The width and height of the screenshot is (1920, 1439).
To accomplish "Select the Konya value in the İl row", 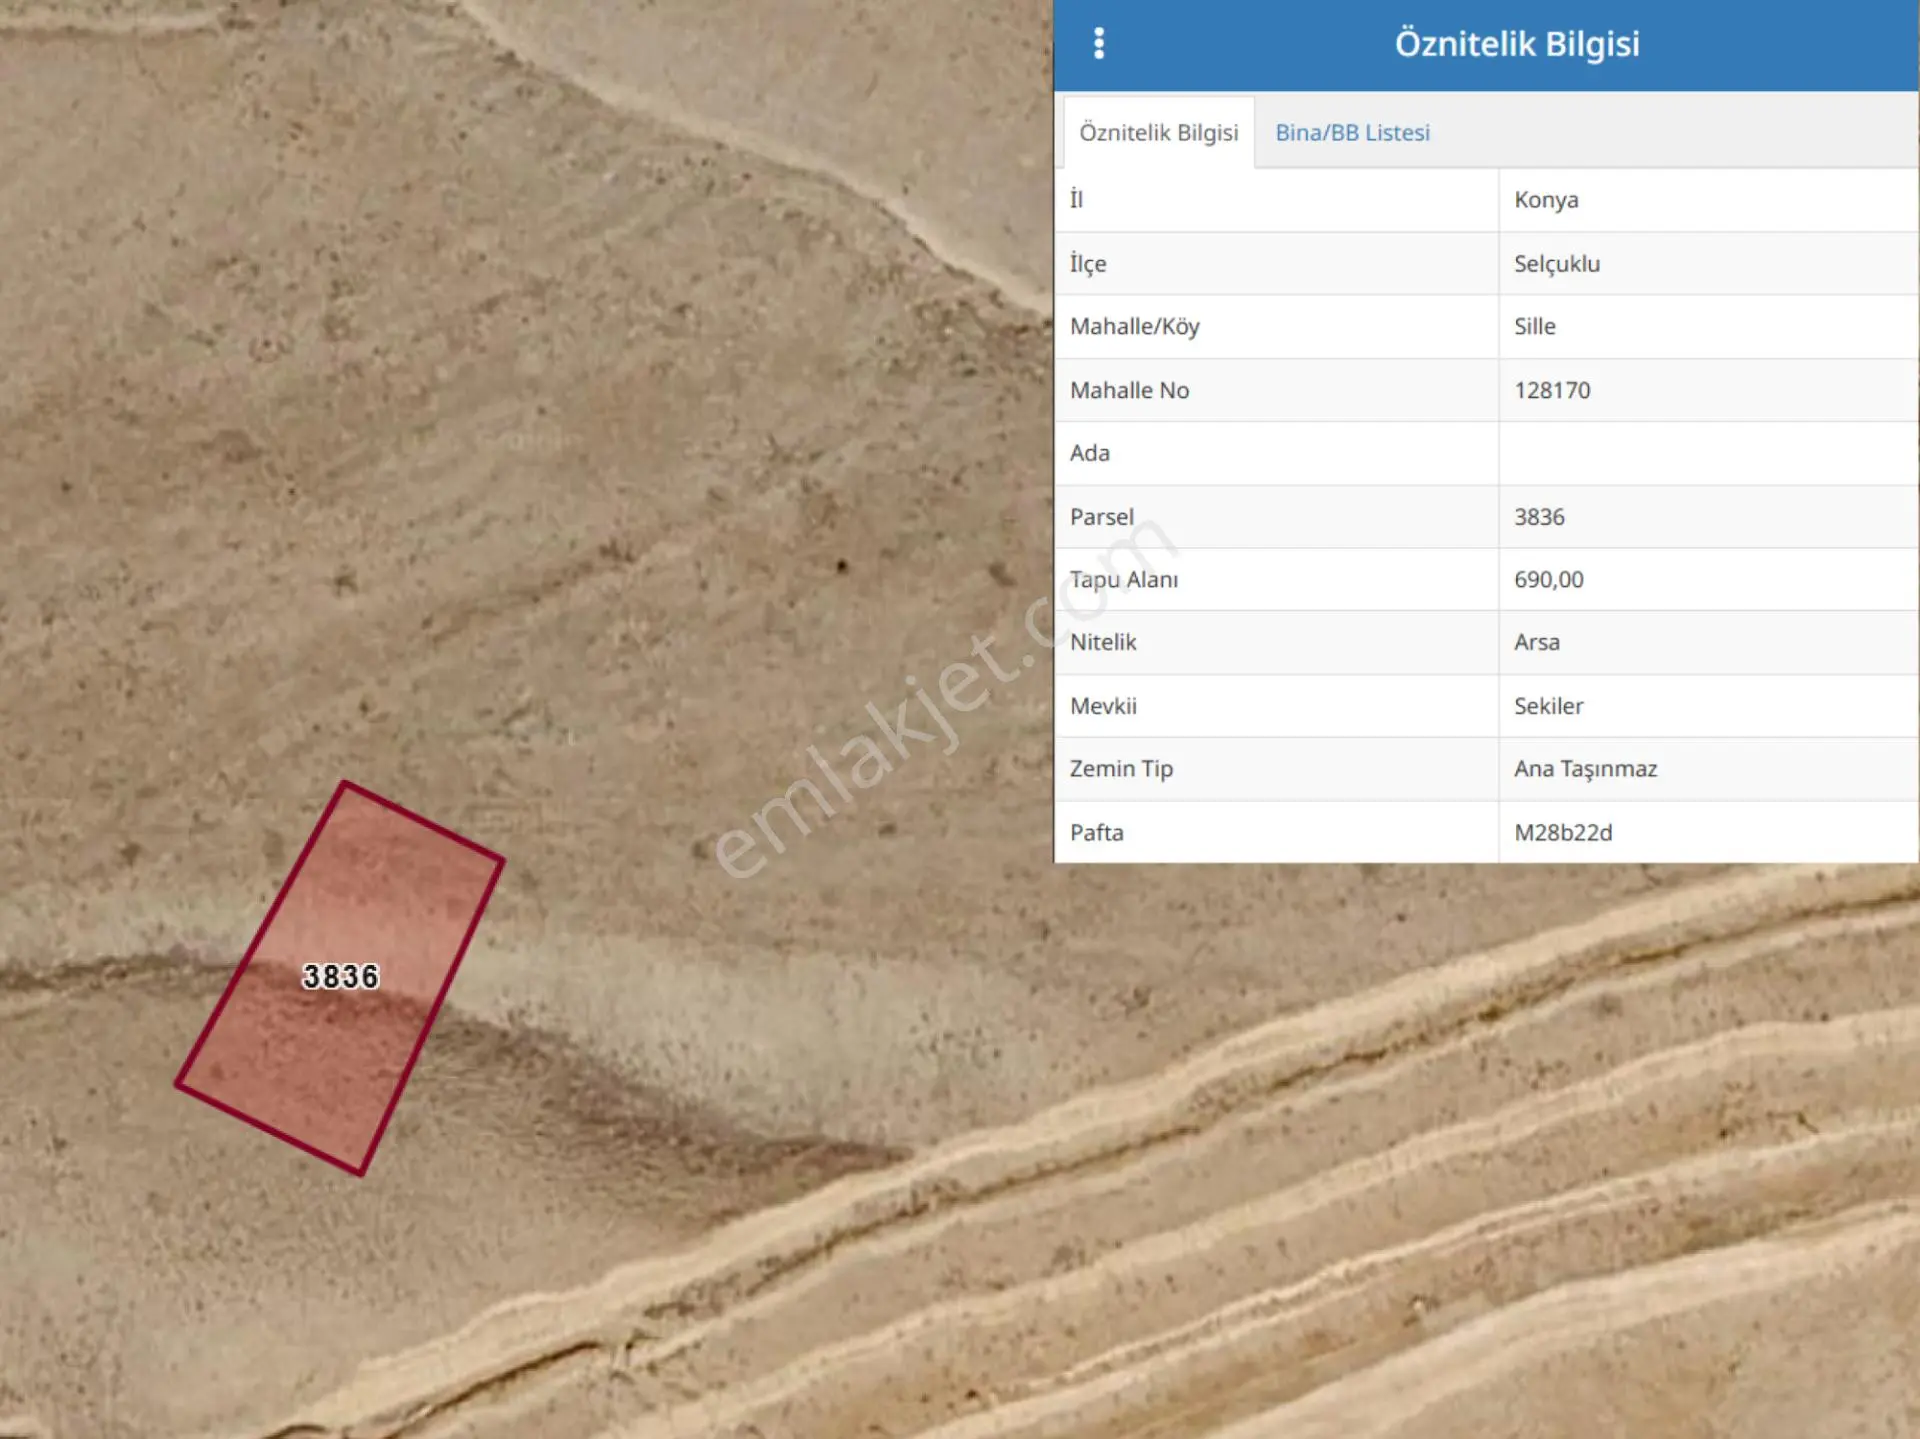I will click(1546, 200).
